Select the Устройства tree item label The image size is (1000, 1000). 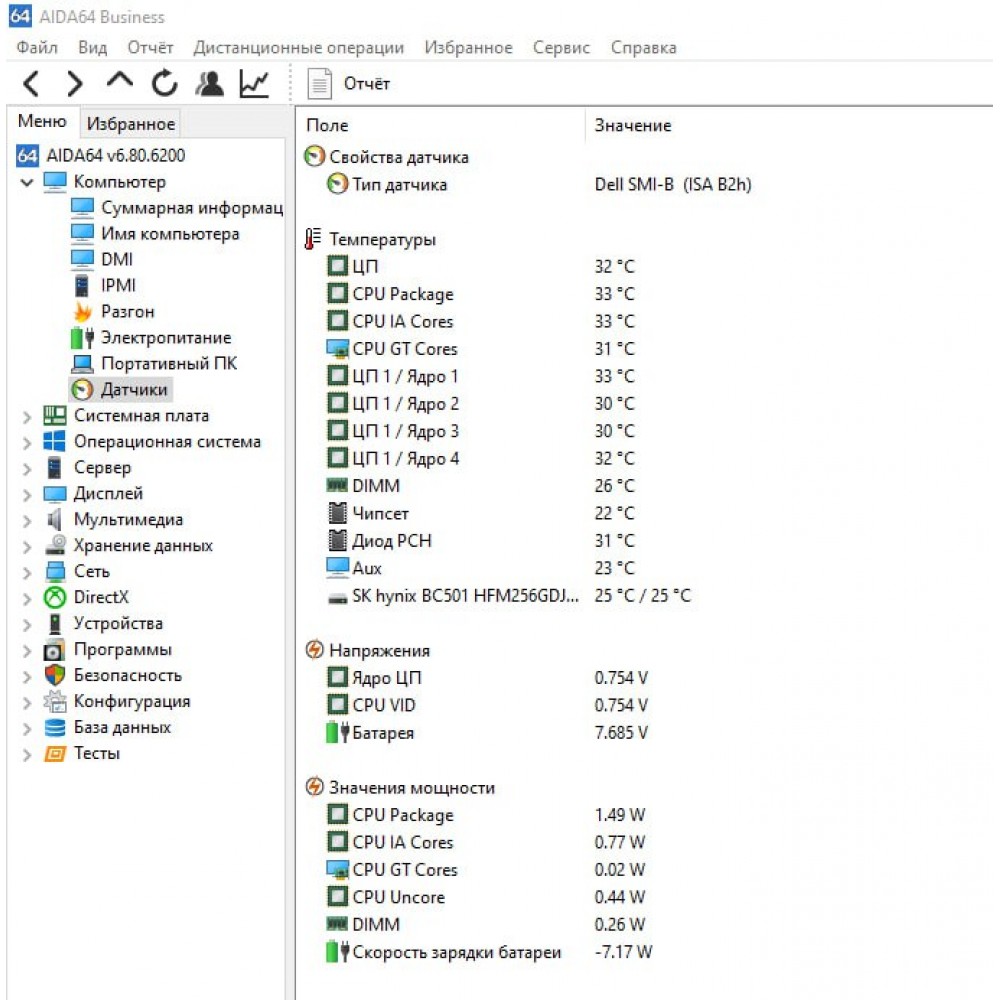click(119, 624)
